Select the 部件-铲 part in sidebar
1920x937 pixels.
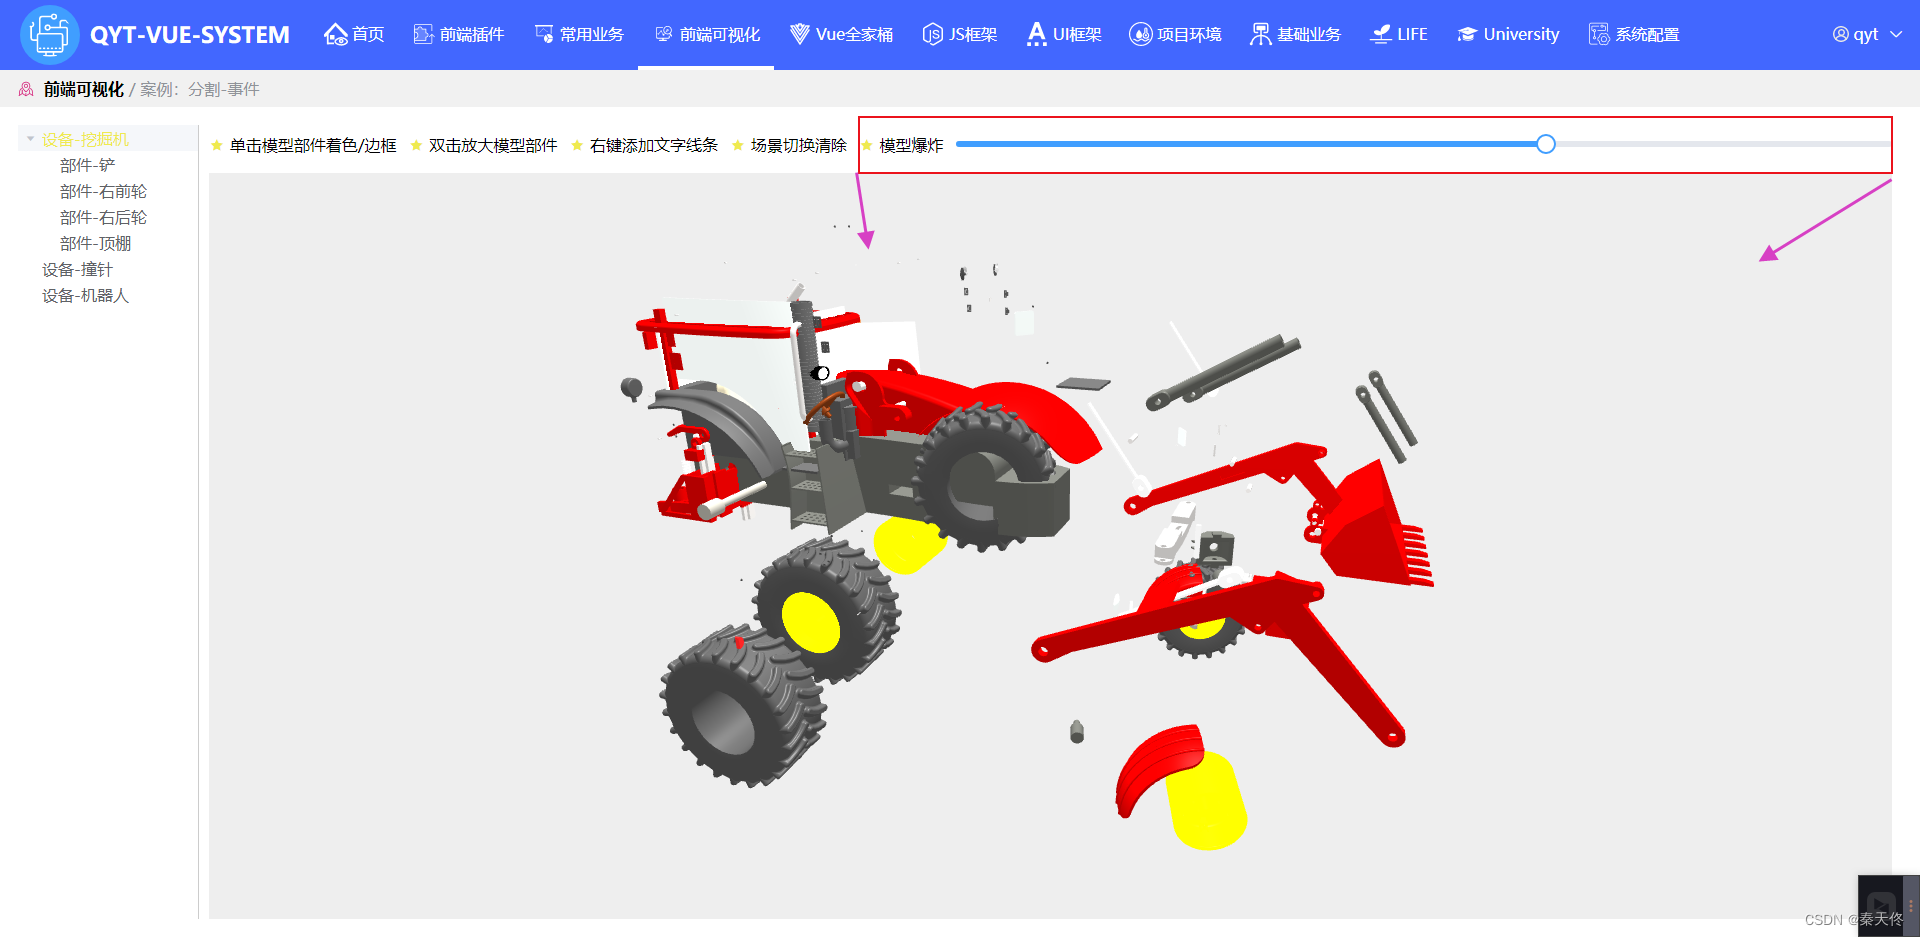pos(87,165)
